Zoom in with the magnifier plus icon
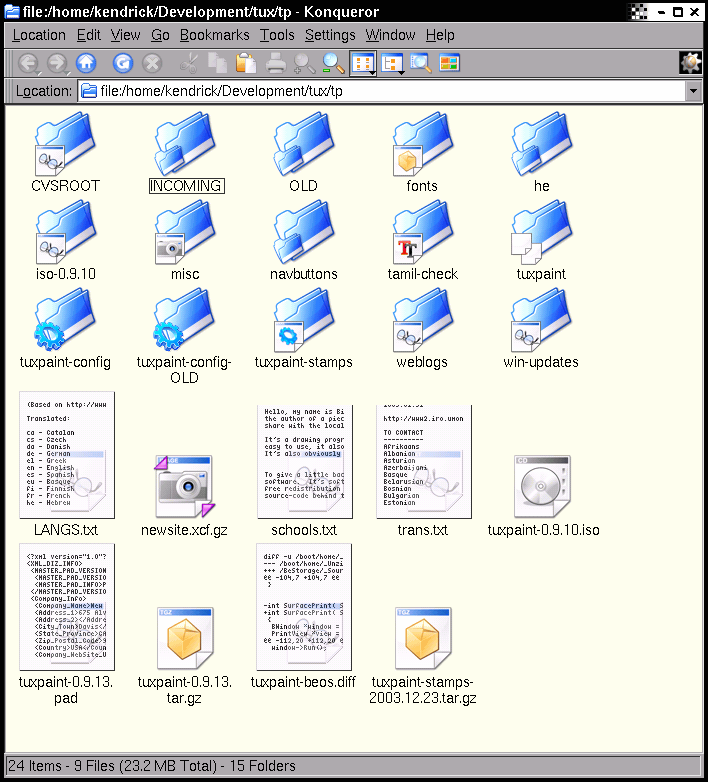The width and height of the screenshot is (708, 782). (x=304, y=63)
